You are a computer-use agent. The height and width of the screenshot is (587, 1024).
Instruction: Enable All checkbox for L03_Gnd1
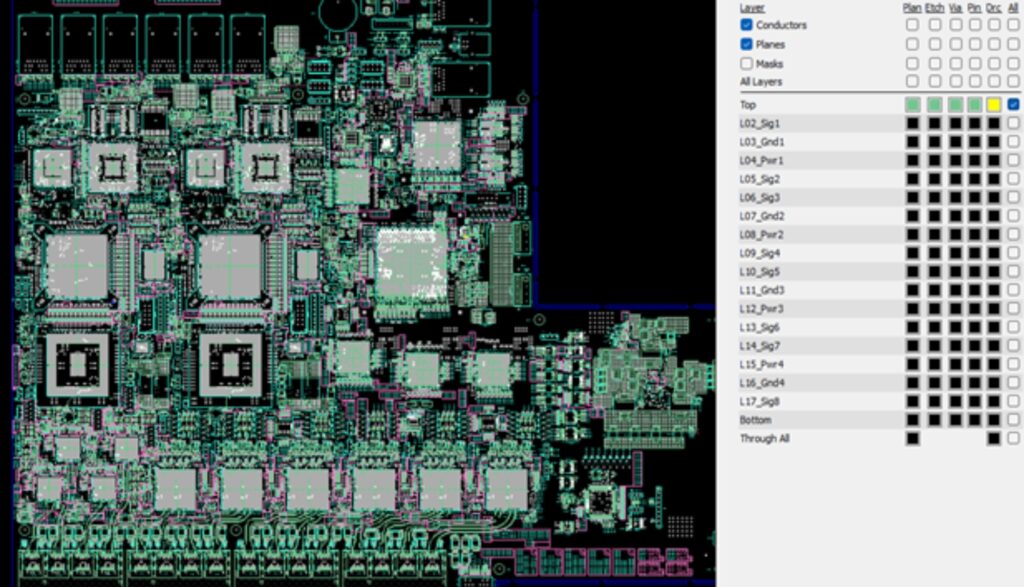click(x=1014, y=142)
